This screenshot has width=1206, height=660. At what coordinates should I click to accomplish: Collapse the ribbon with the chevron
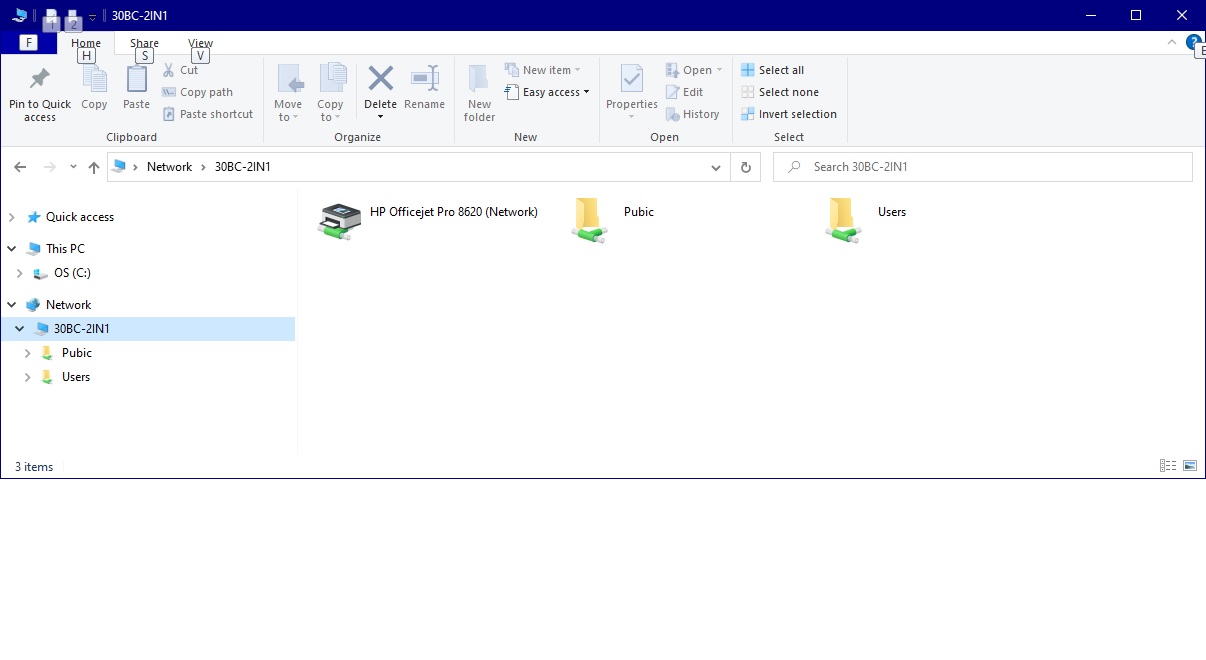click(x=1171, y=42)
